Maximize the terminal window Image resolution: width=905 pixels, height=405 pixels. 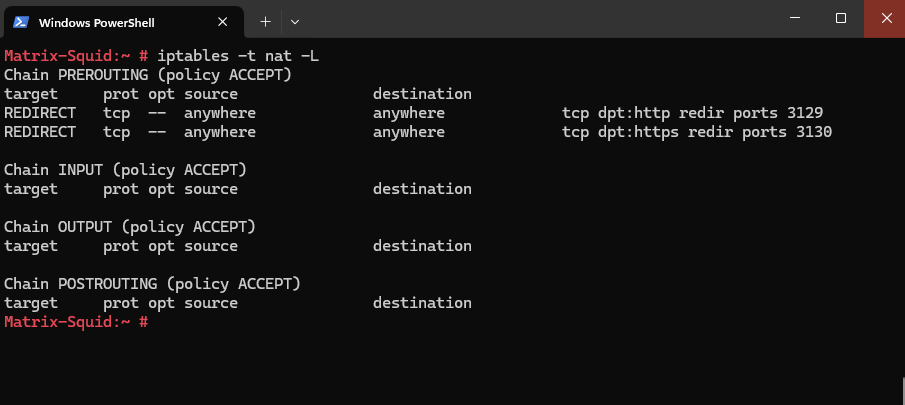pos(841,18)
